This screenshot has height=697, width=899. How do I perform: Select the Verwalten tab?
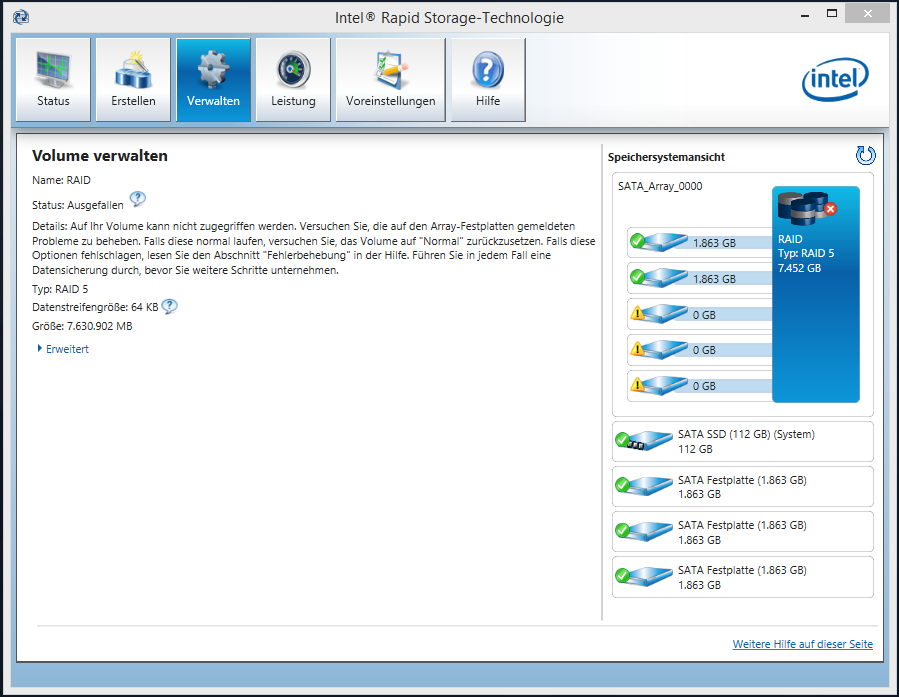tap(213, 80)
